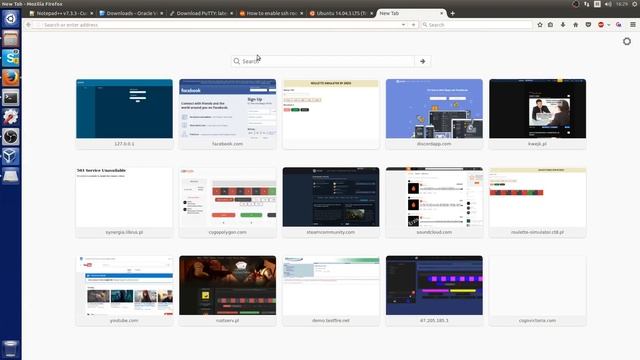Open the demo.testfire.net tile
Viewport: 640px width, 360px height.
[331, 291]
